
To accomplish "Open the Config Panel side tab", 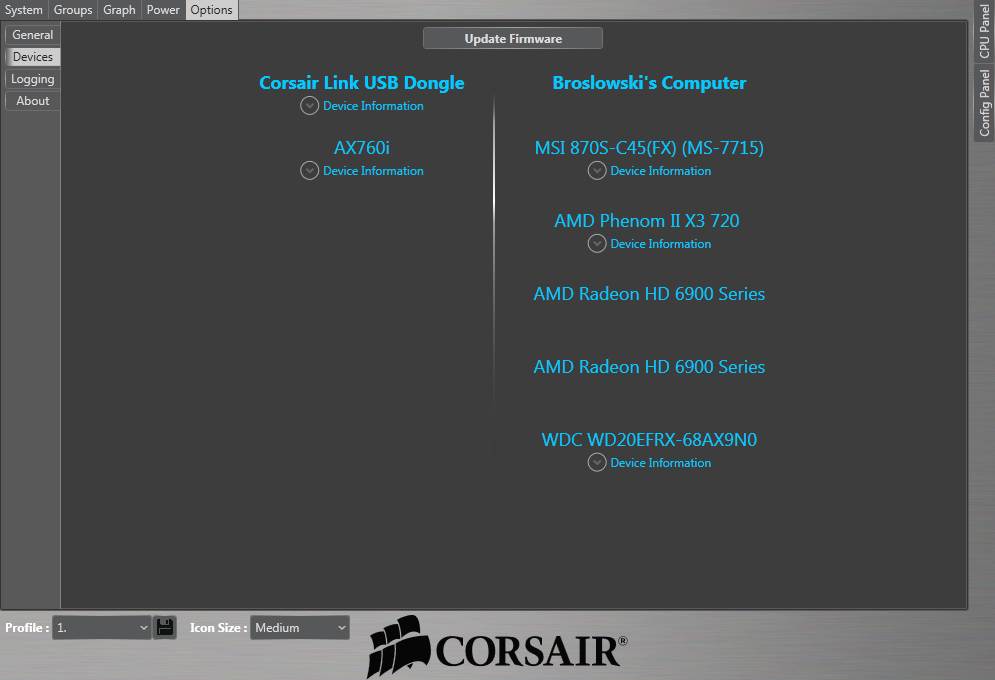I will (984, 103).
